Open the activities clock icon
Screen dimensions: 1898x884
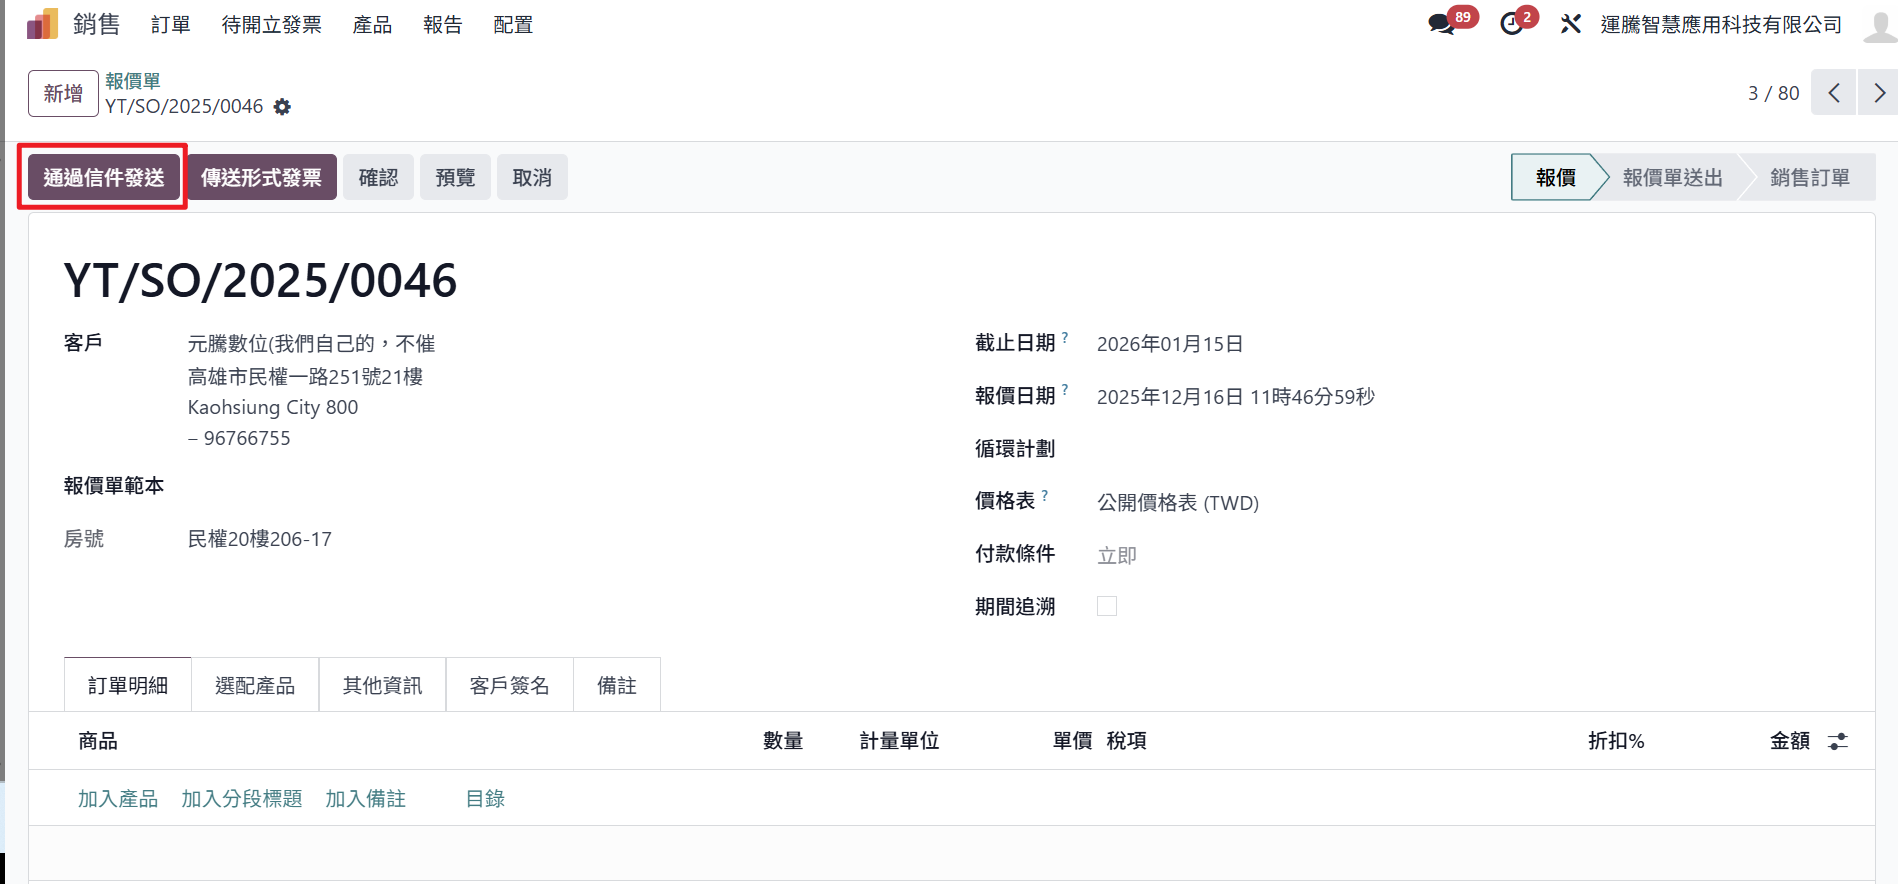tap(1511, 24)
